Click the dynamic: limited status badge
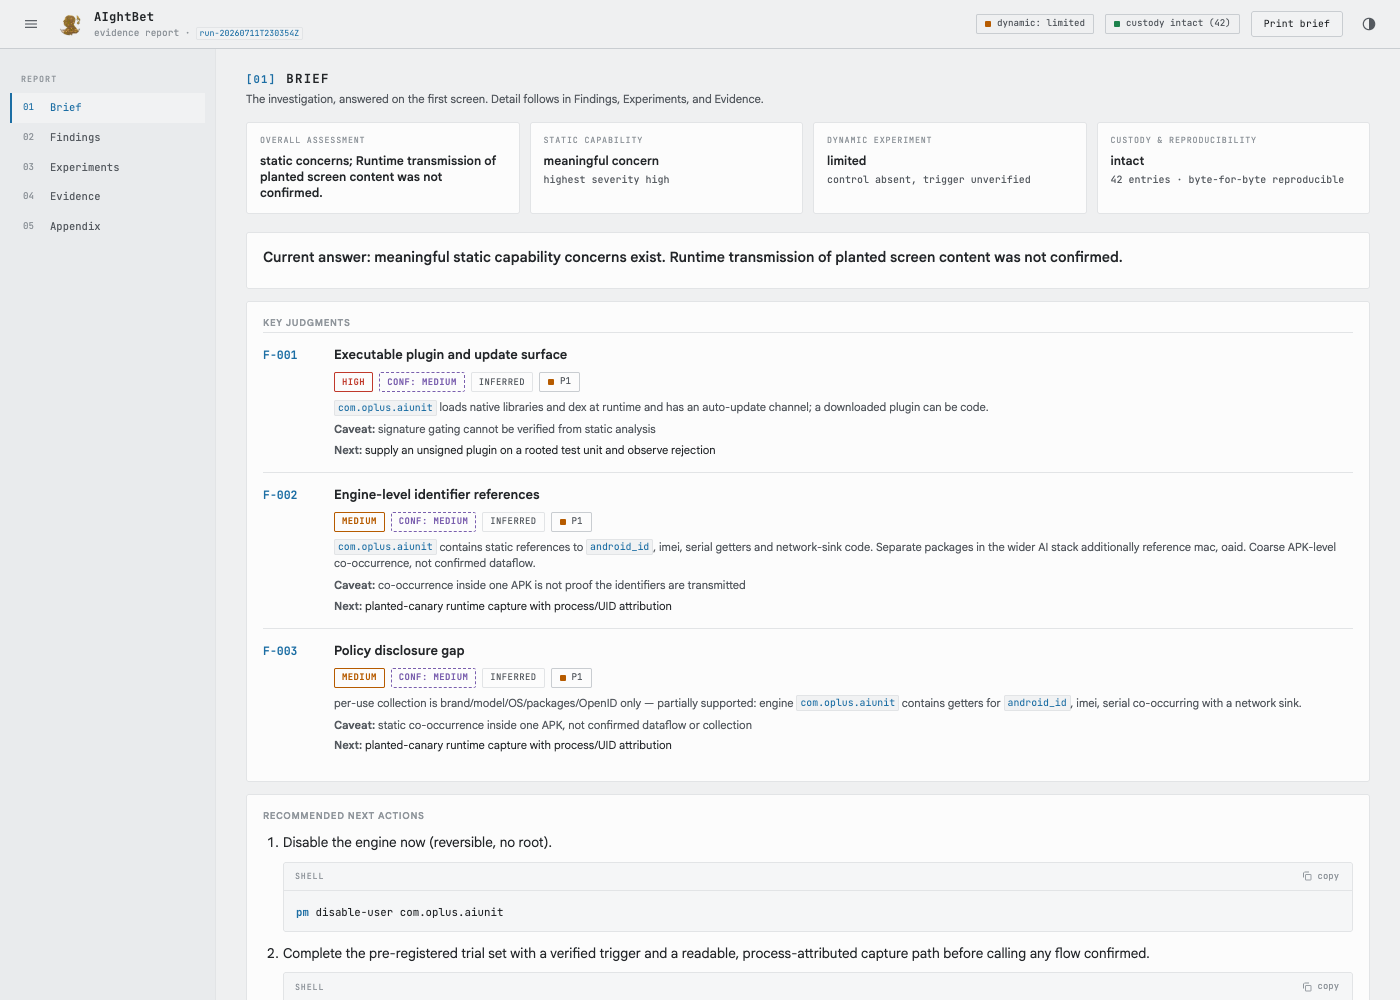 coord(1035,23)
